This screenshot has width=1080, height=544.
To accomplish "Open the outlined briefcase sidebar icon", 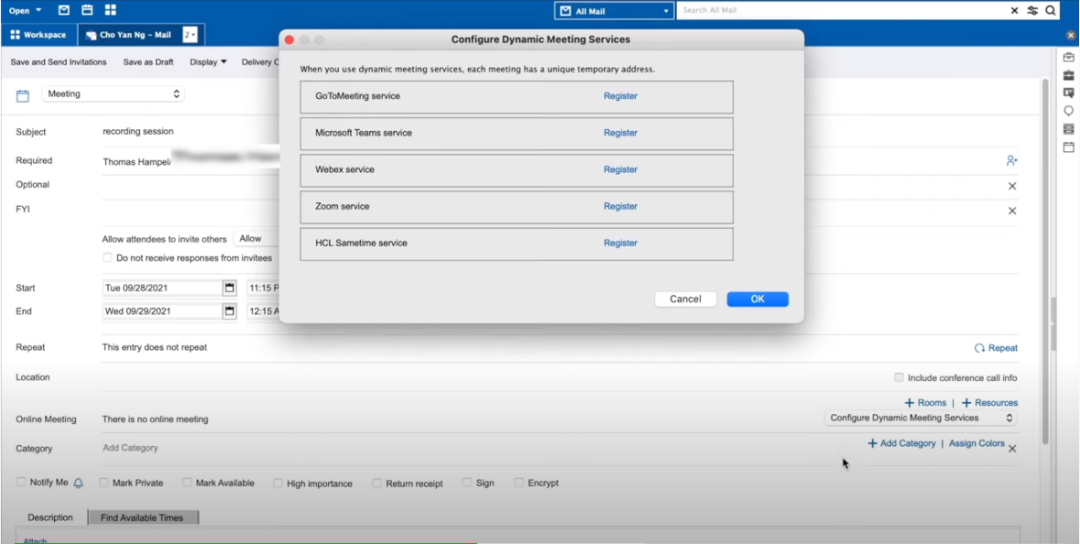I will point(1068,57).
